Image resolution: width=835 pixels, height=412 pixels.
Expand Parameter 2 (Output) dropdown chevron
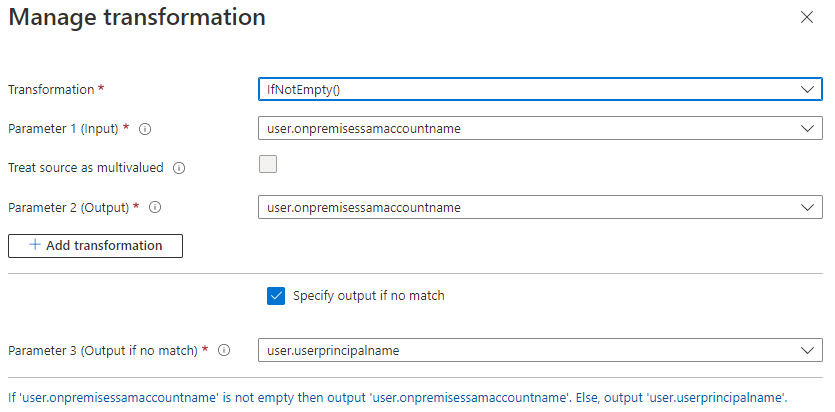(808, 207)
